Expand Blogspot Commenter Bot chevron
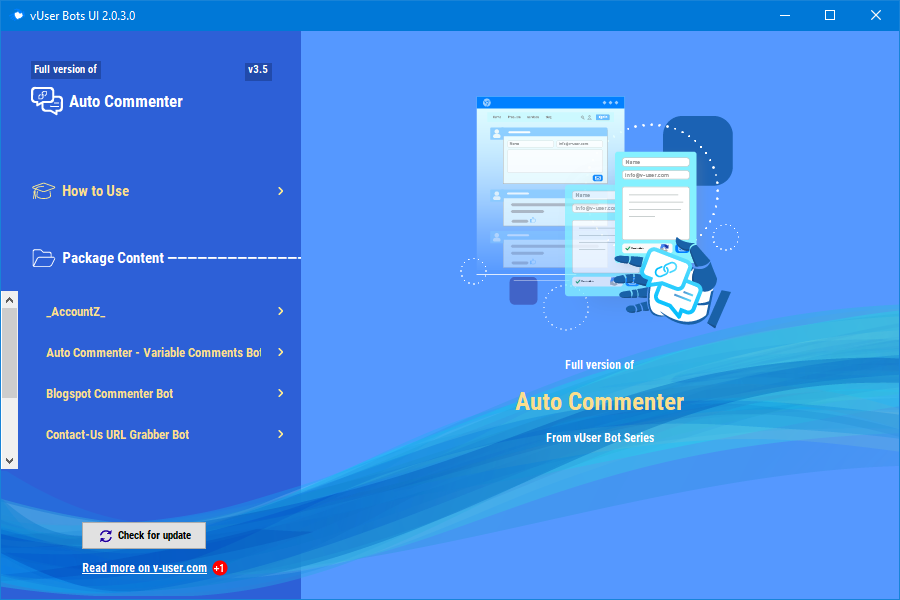The image size is (900, 600). click(x=281, y=393)
